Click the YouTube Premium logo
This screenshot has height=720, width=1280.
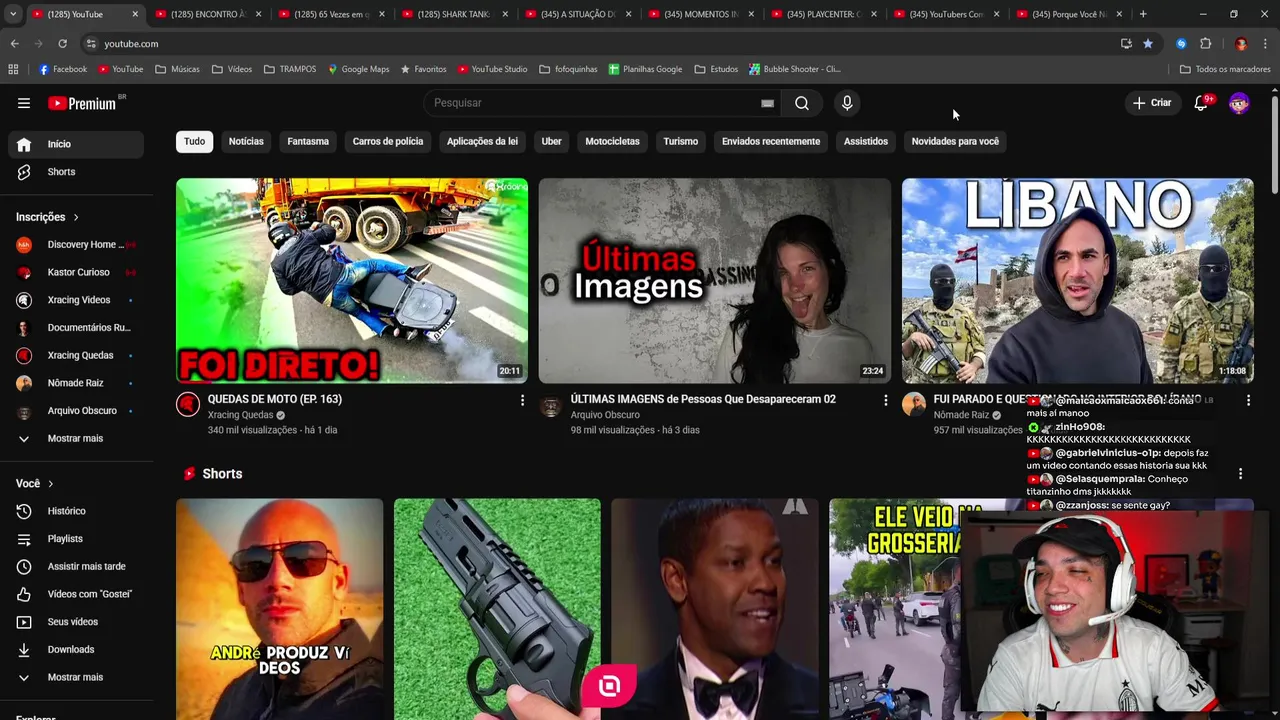(x=82, y=103)
